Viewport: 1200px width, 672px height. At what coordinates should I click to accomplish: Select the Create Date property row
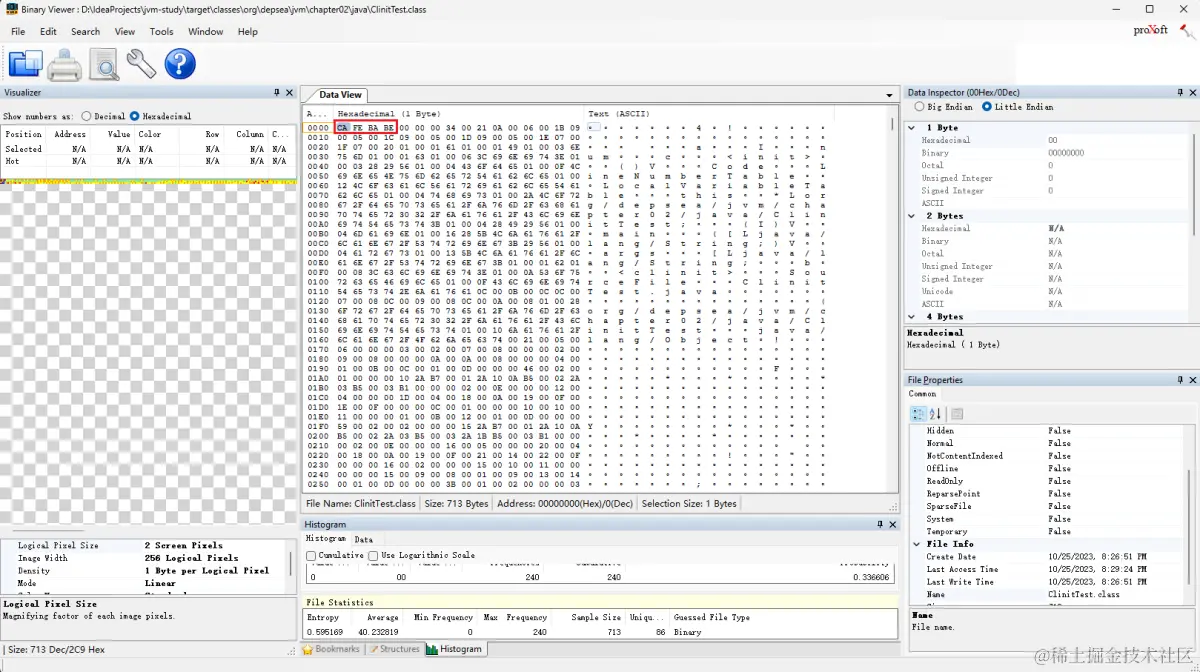[x=1050, y=557]
